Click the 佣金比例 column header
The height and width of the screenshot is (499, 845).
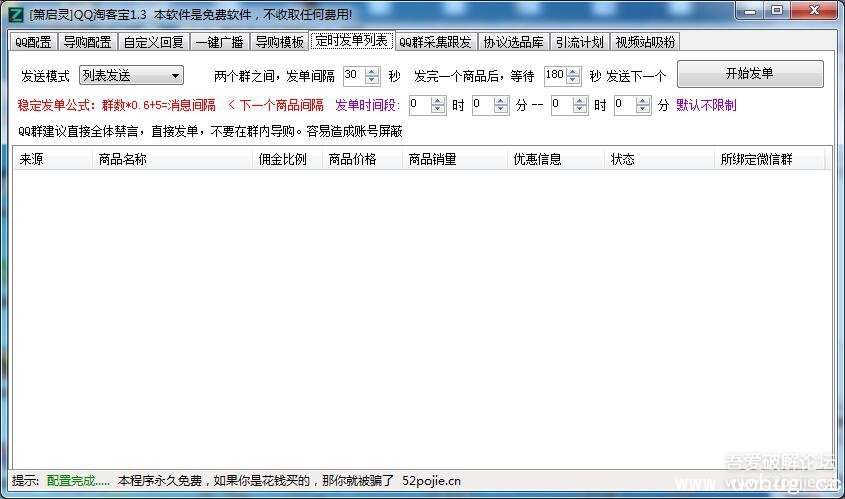(x=287, y=159)
